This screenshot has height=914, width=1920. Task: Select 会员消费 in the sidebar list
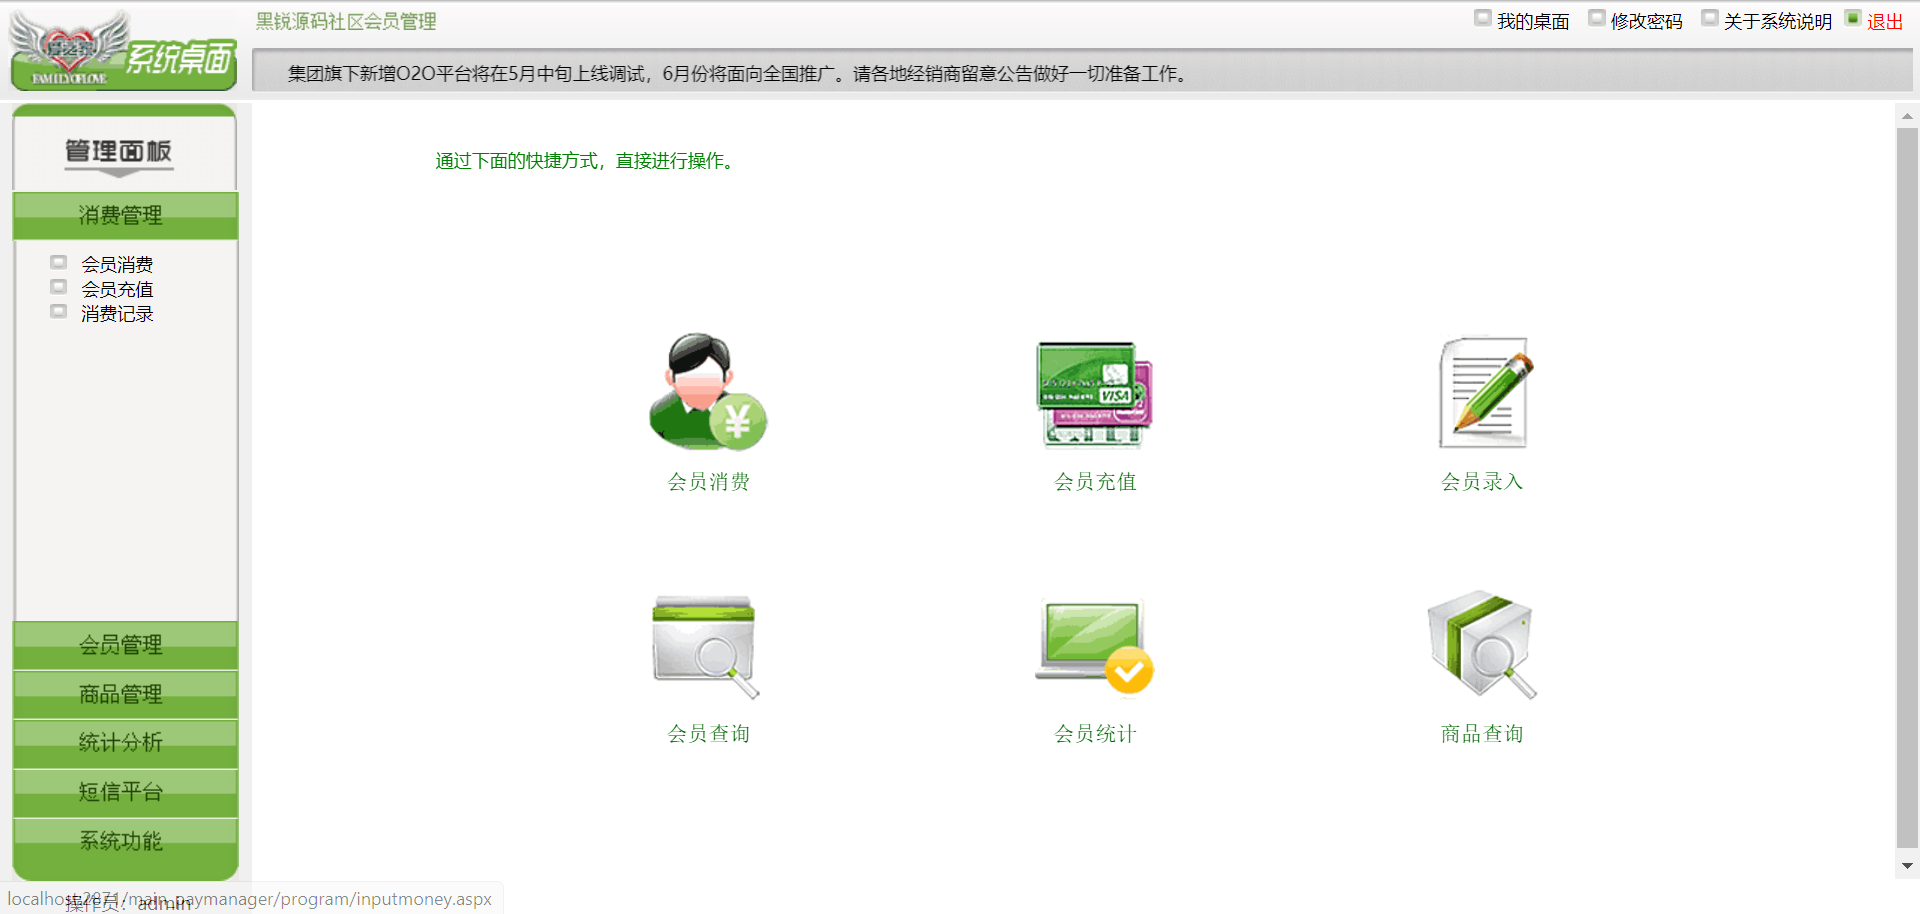[x=117, y=264]
